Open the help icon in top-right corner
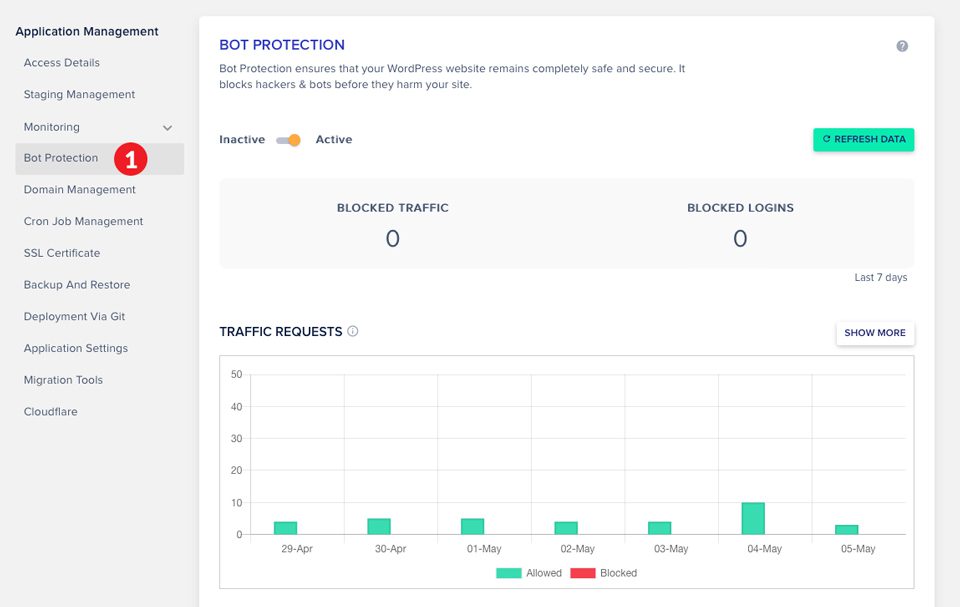This screenshot has width=960, height=607. 901,46
